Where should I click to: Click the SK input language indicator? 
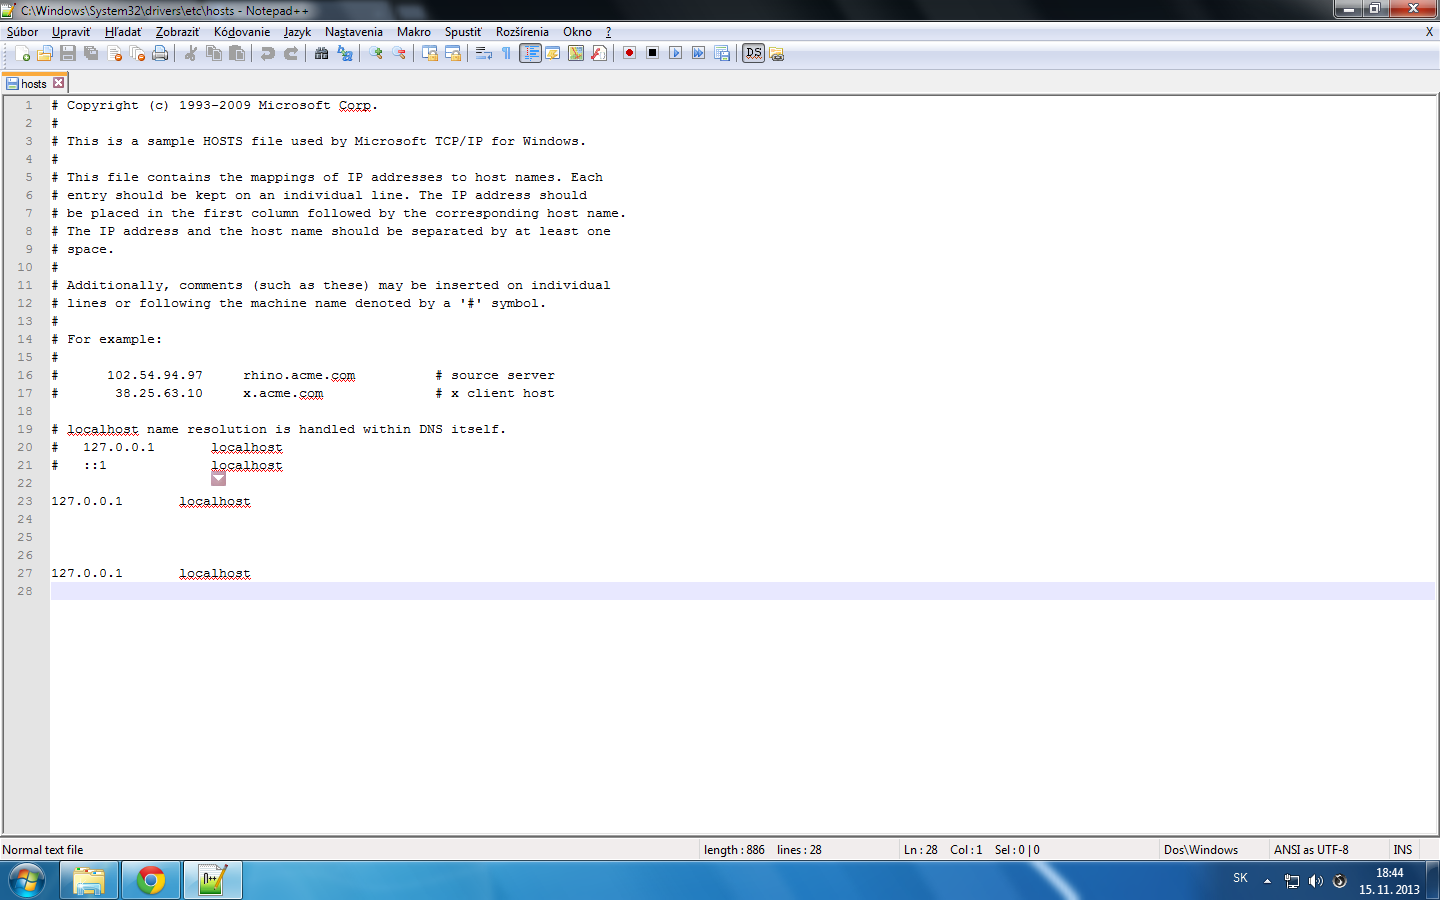[x=1240, y=878]
